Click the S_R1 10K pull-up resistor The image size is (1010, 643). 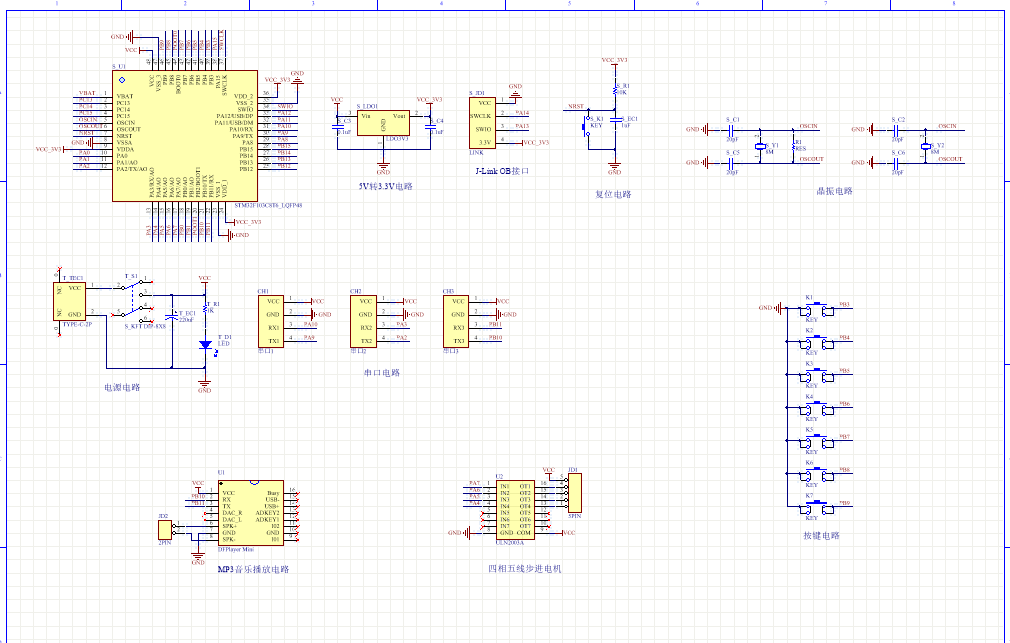coord(614,90)
